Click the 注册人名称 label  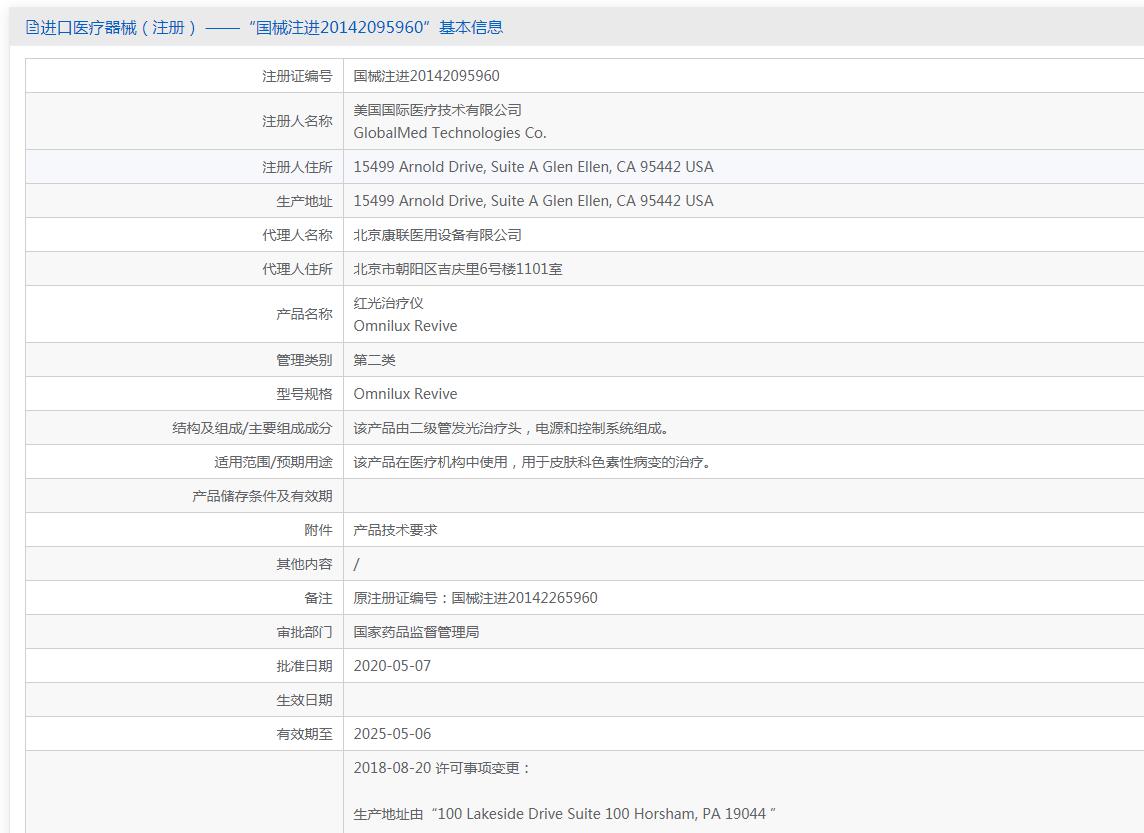(x=297, y=121)
